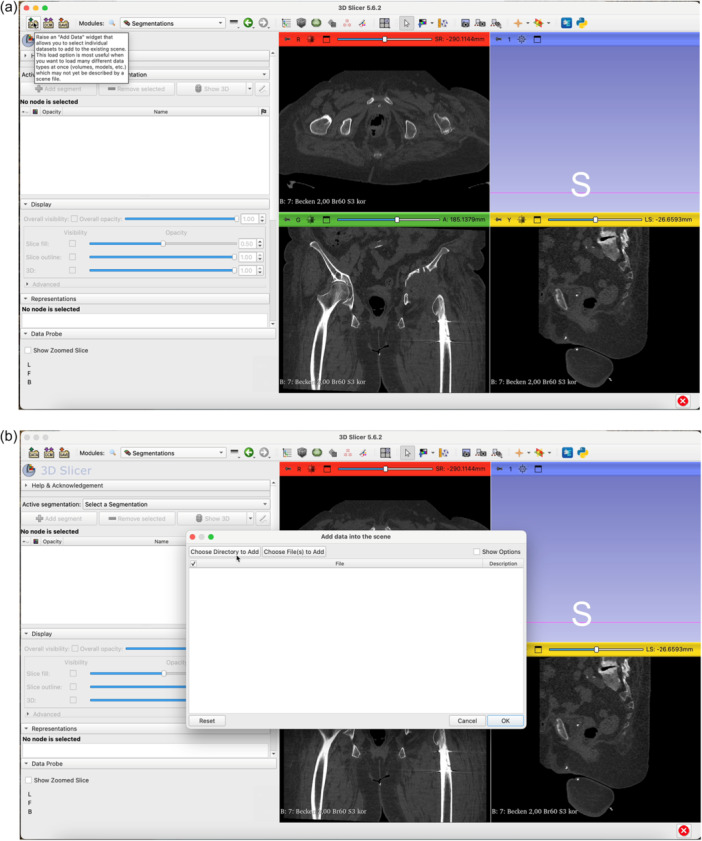Enable Show Zoomed Slice in screenshot (a)
Image resolution: width=702 pixels, height=841 pixels.
[28, 350]
